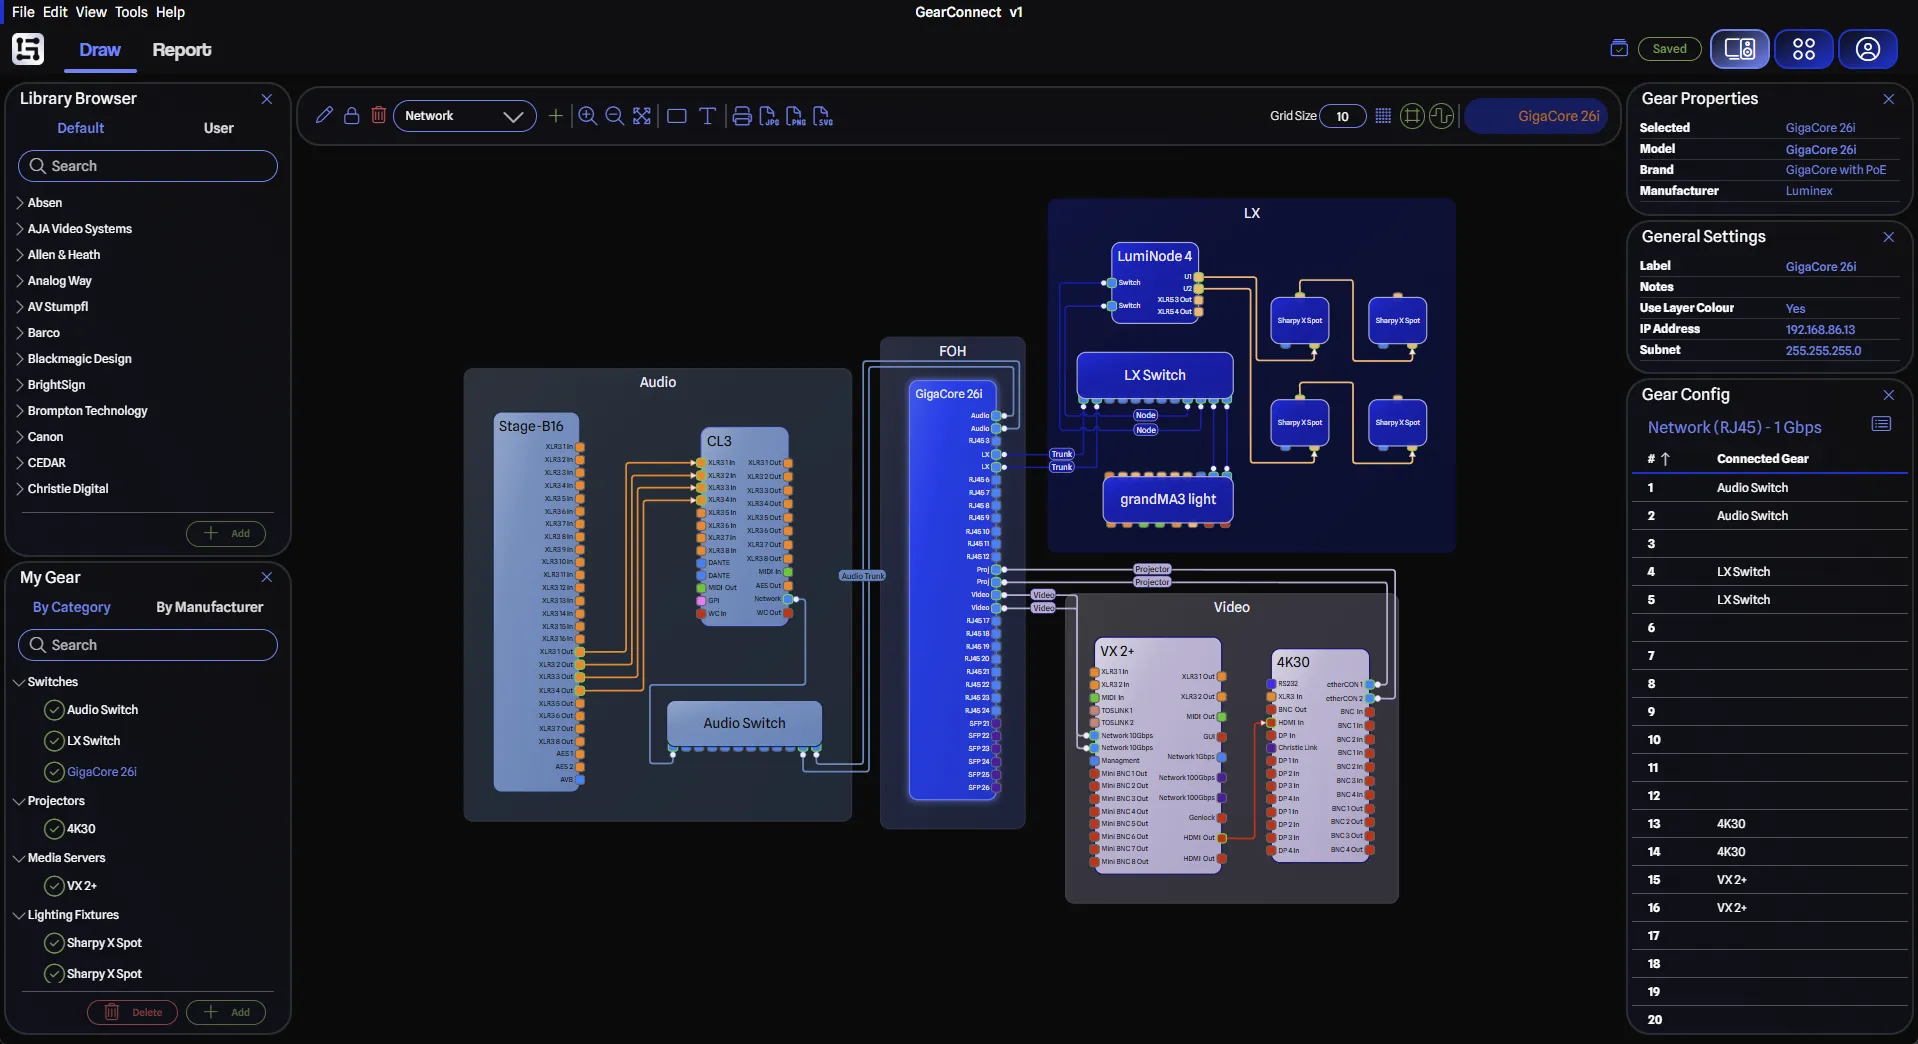Select the text tool
Screen dimensions: 1918x1044
[x=707, y=116]
